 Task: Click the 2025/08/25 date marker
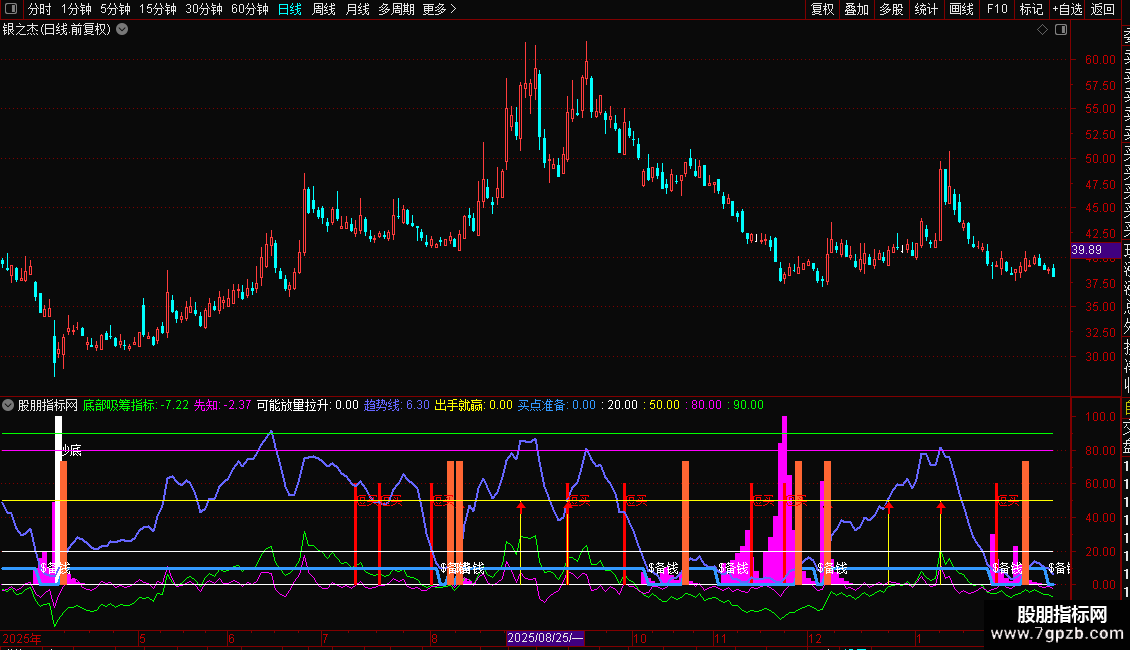[545, 638]
